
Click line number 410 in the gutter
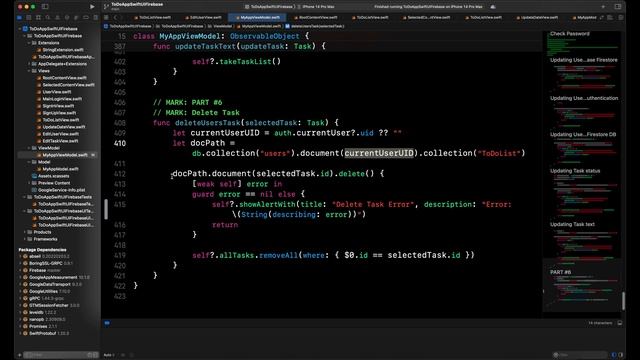[120, 143]
